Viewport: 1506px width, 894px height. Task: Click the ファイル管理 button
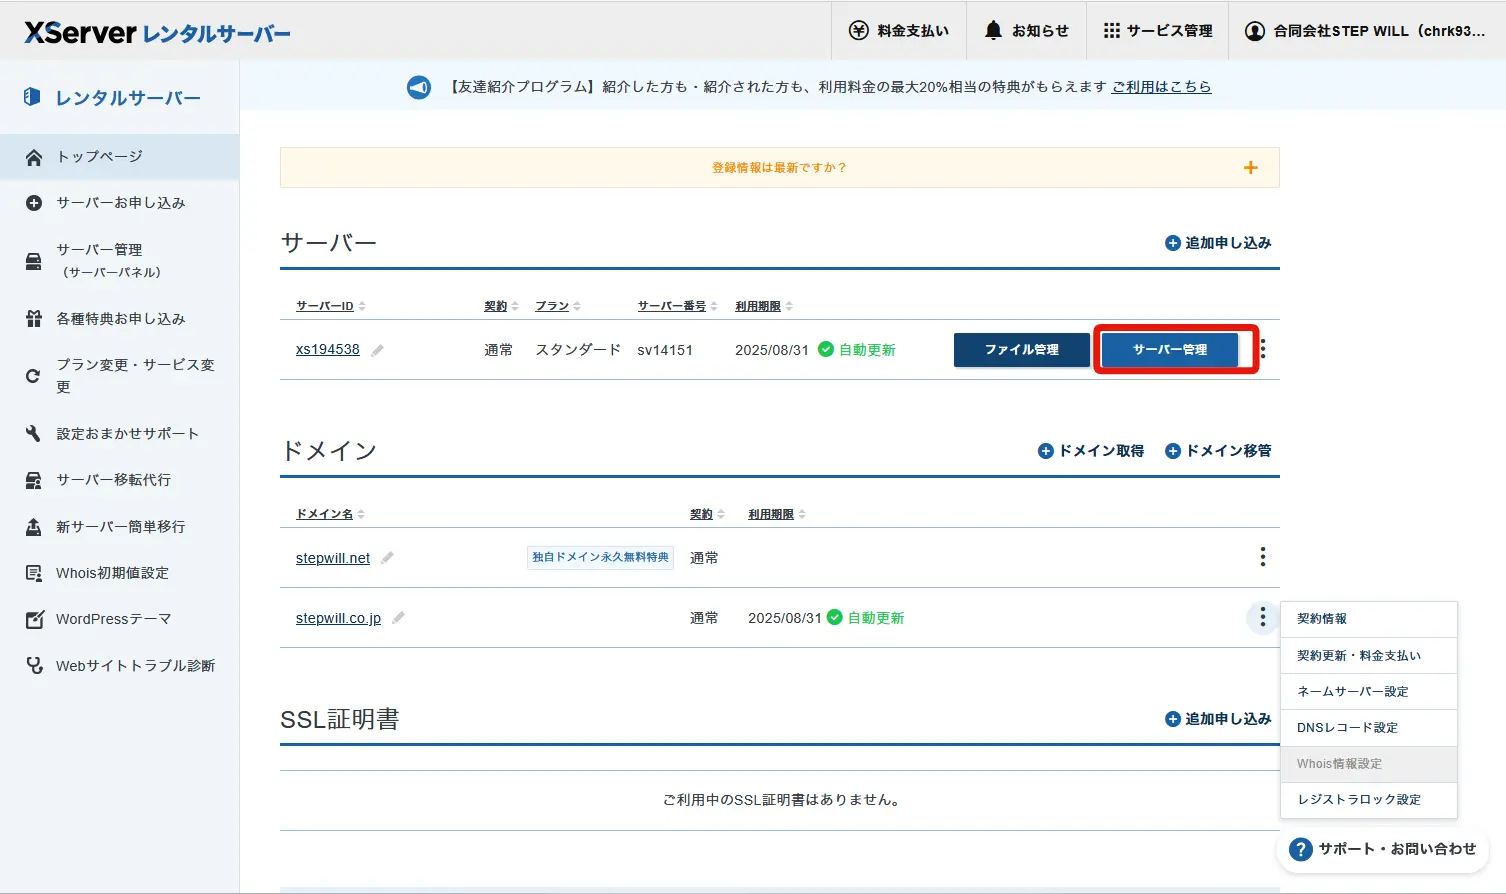pos(1022,350)
